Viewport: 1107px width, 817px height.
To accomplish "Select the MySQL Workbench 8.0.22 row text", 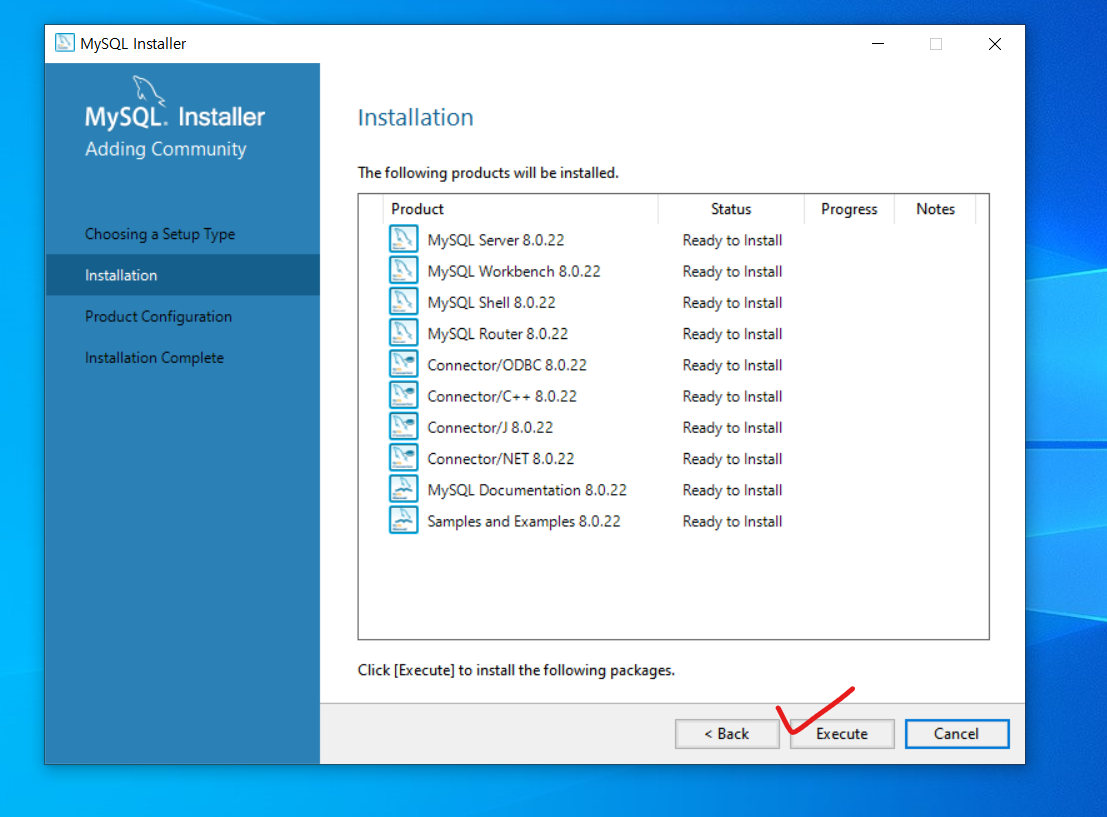I will 514,271.
